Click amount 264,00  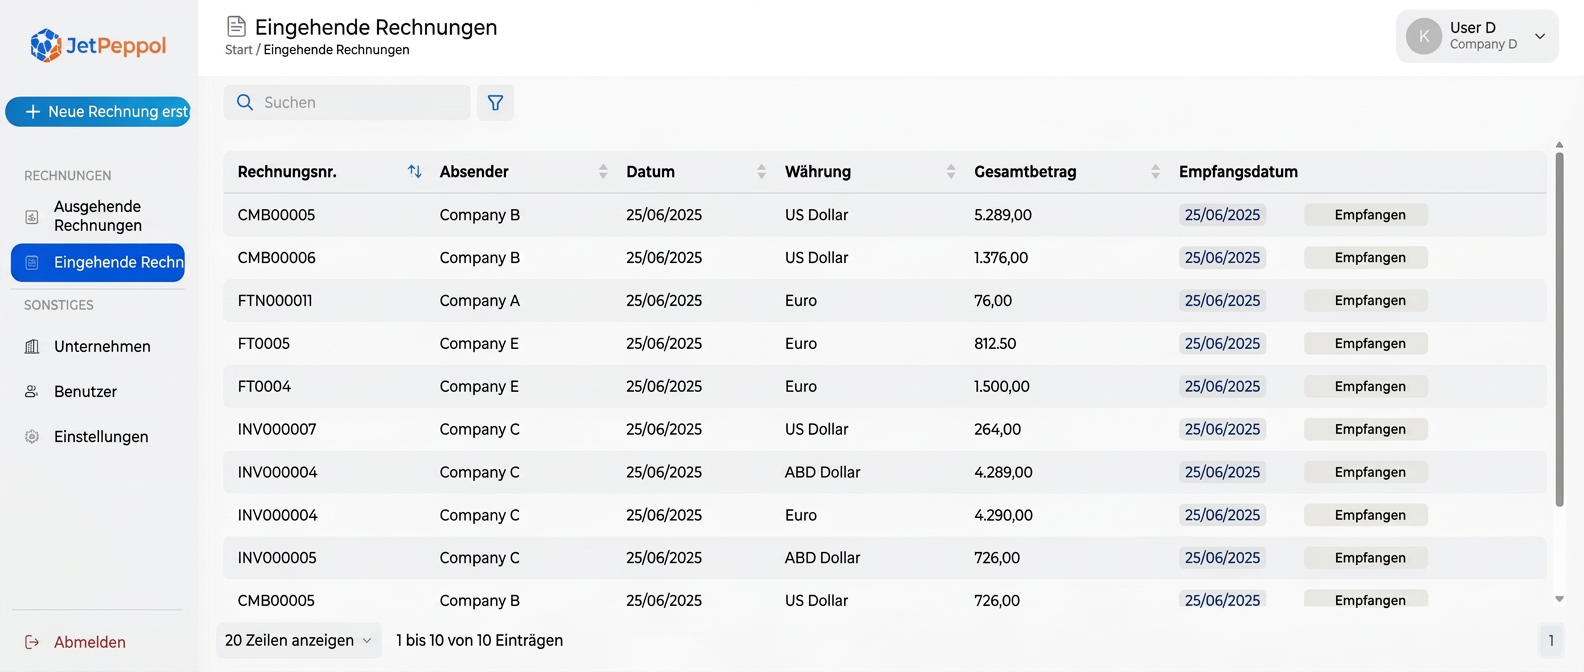click(997, 429)
